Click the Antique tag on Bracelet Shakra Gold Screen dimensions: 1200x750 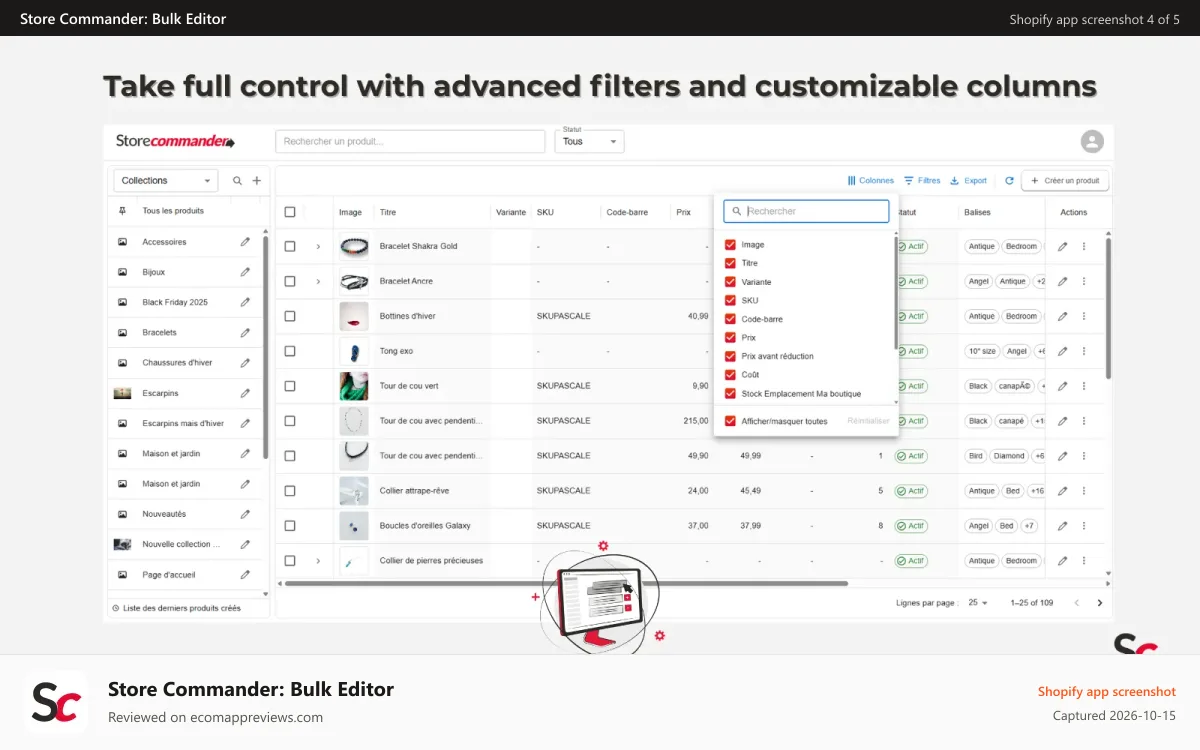982,246
